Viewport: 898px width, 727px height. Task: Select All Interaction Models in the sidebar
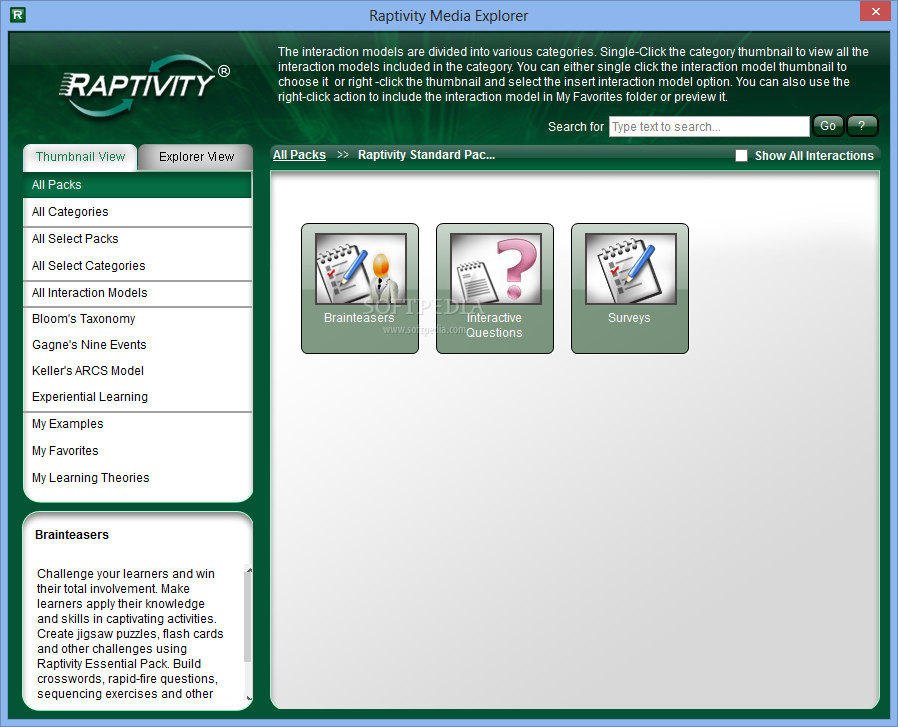tap(137, 293)
